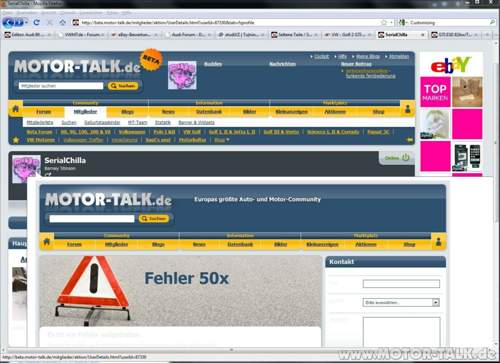Open Shop in top navbar
Screen dimensions: 500x363
tap(378, 112)
